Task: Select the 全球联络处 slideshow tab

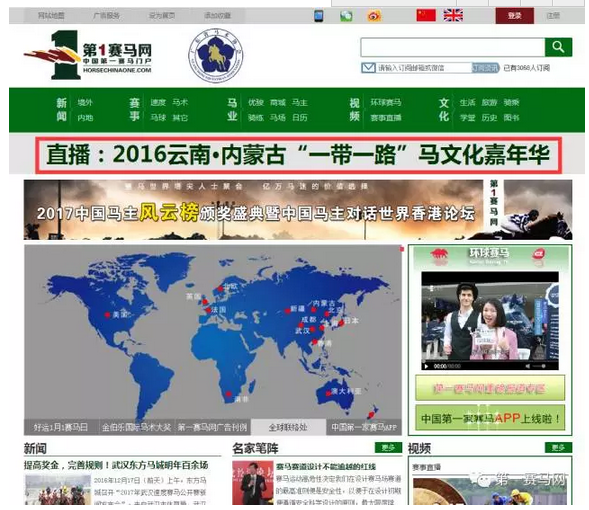Action: click(x=288, y=427)
